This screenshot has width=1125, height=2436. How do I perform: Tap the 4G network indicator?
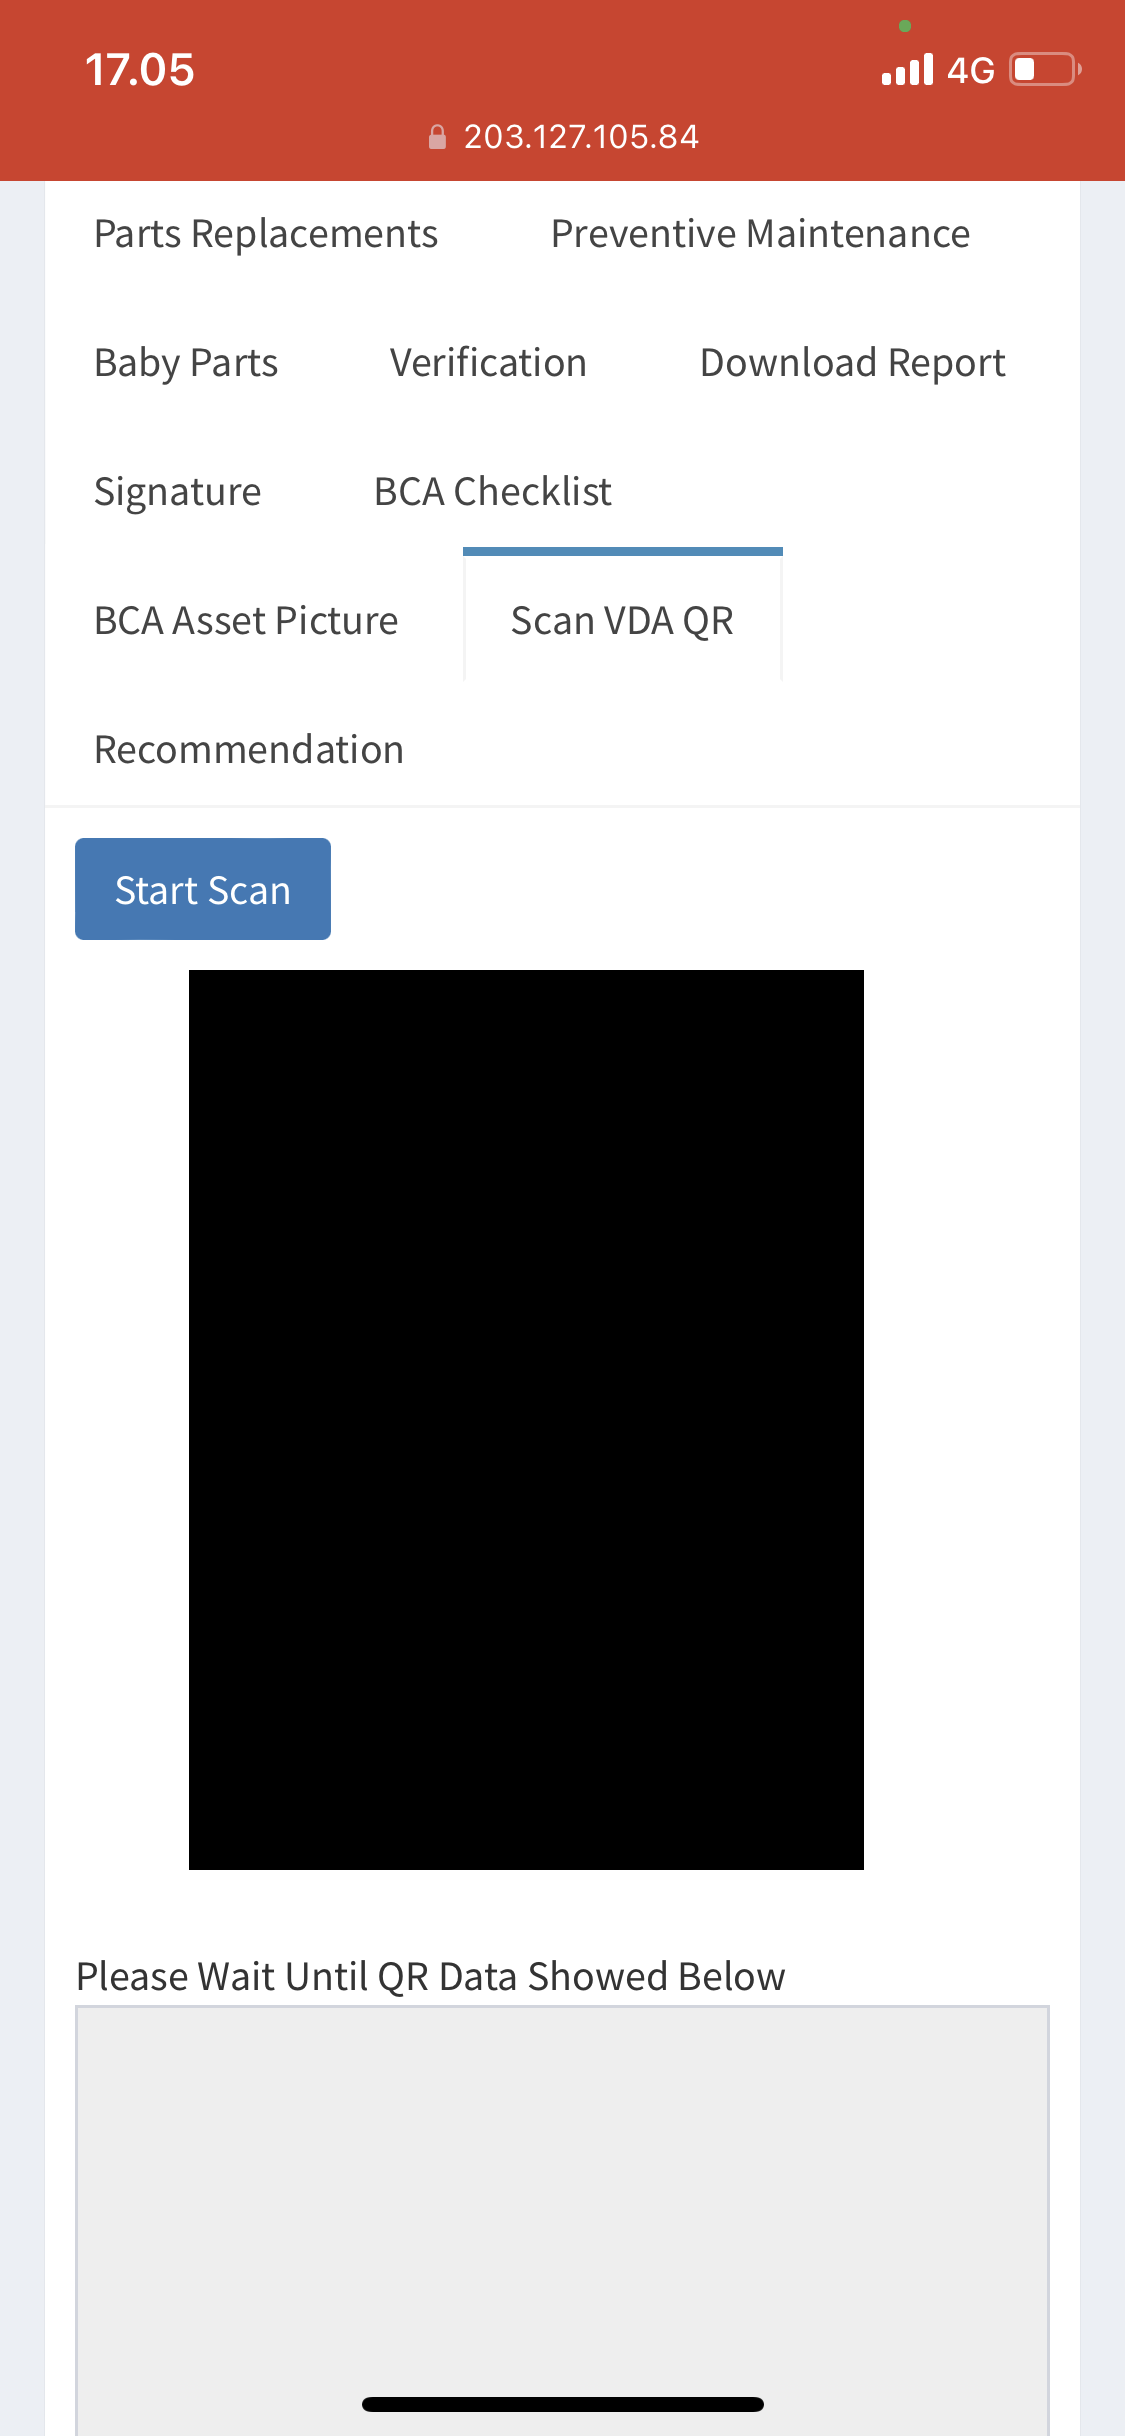(971, 71)
